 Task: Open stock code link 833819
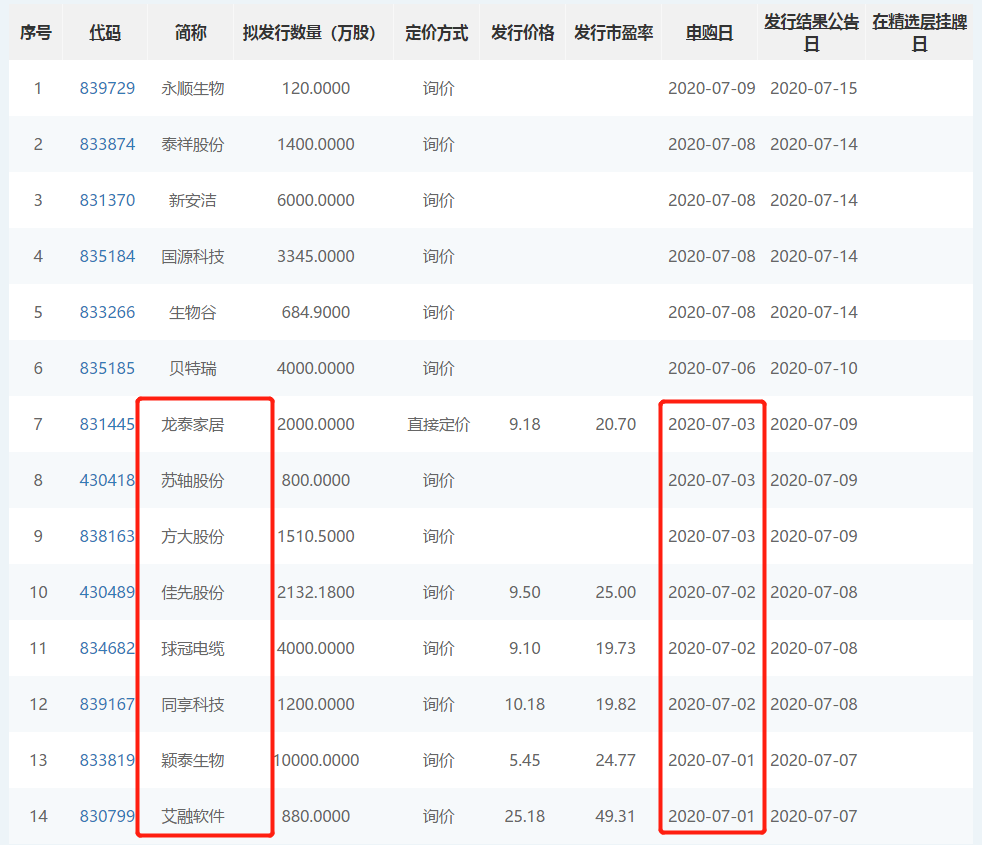click(107, 760)
